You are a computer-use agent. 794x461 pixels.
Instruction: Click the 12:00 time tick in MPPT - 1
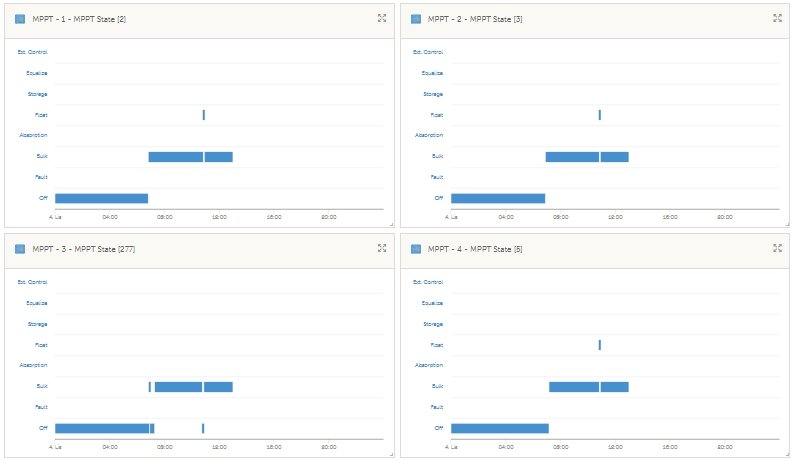pyautogui.click(x=219, y=217)
